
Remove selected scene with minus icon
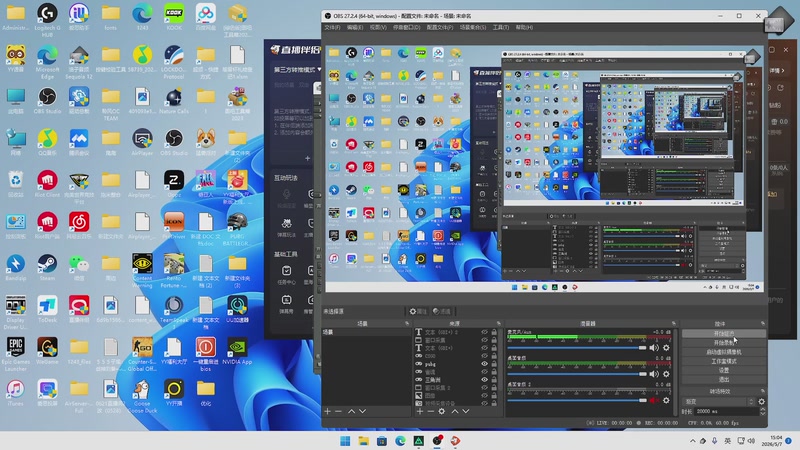click(x=338, y=411)
